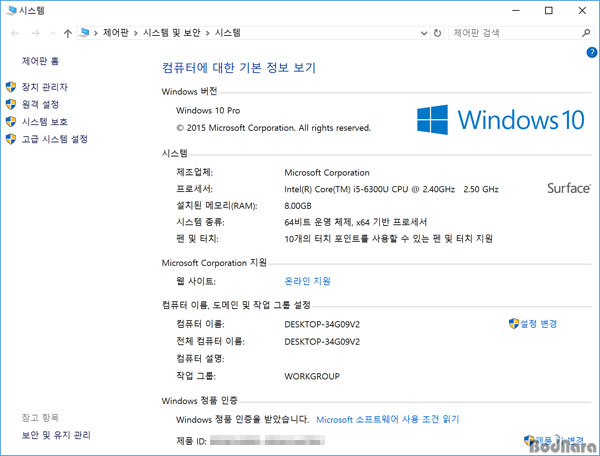Open 시스템 및 보안 breadcrumb
Image resolution: width=600 pixels, height=456 pixels.
(172, 33)
